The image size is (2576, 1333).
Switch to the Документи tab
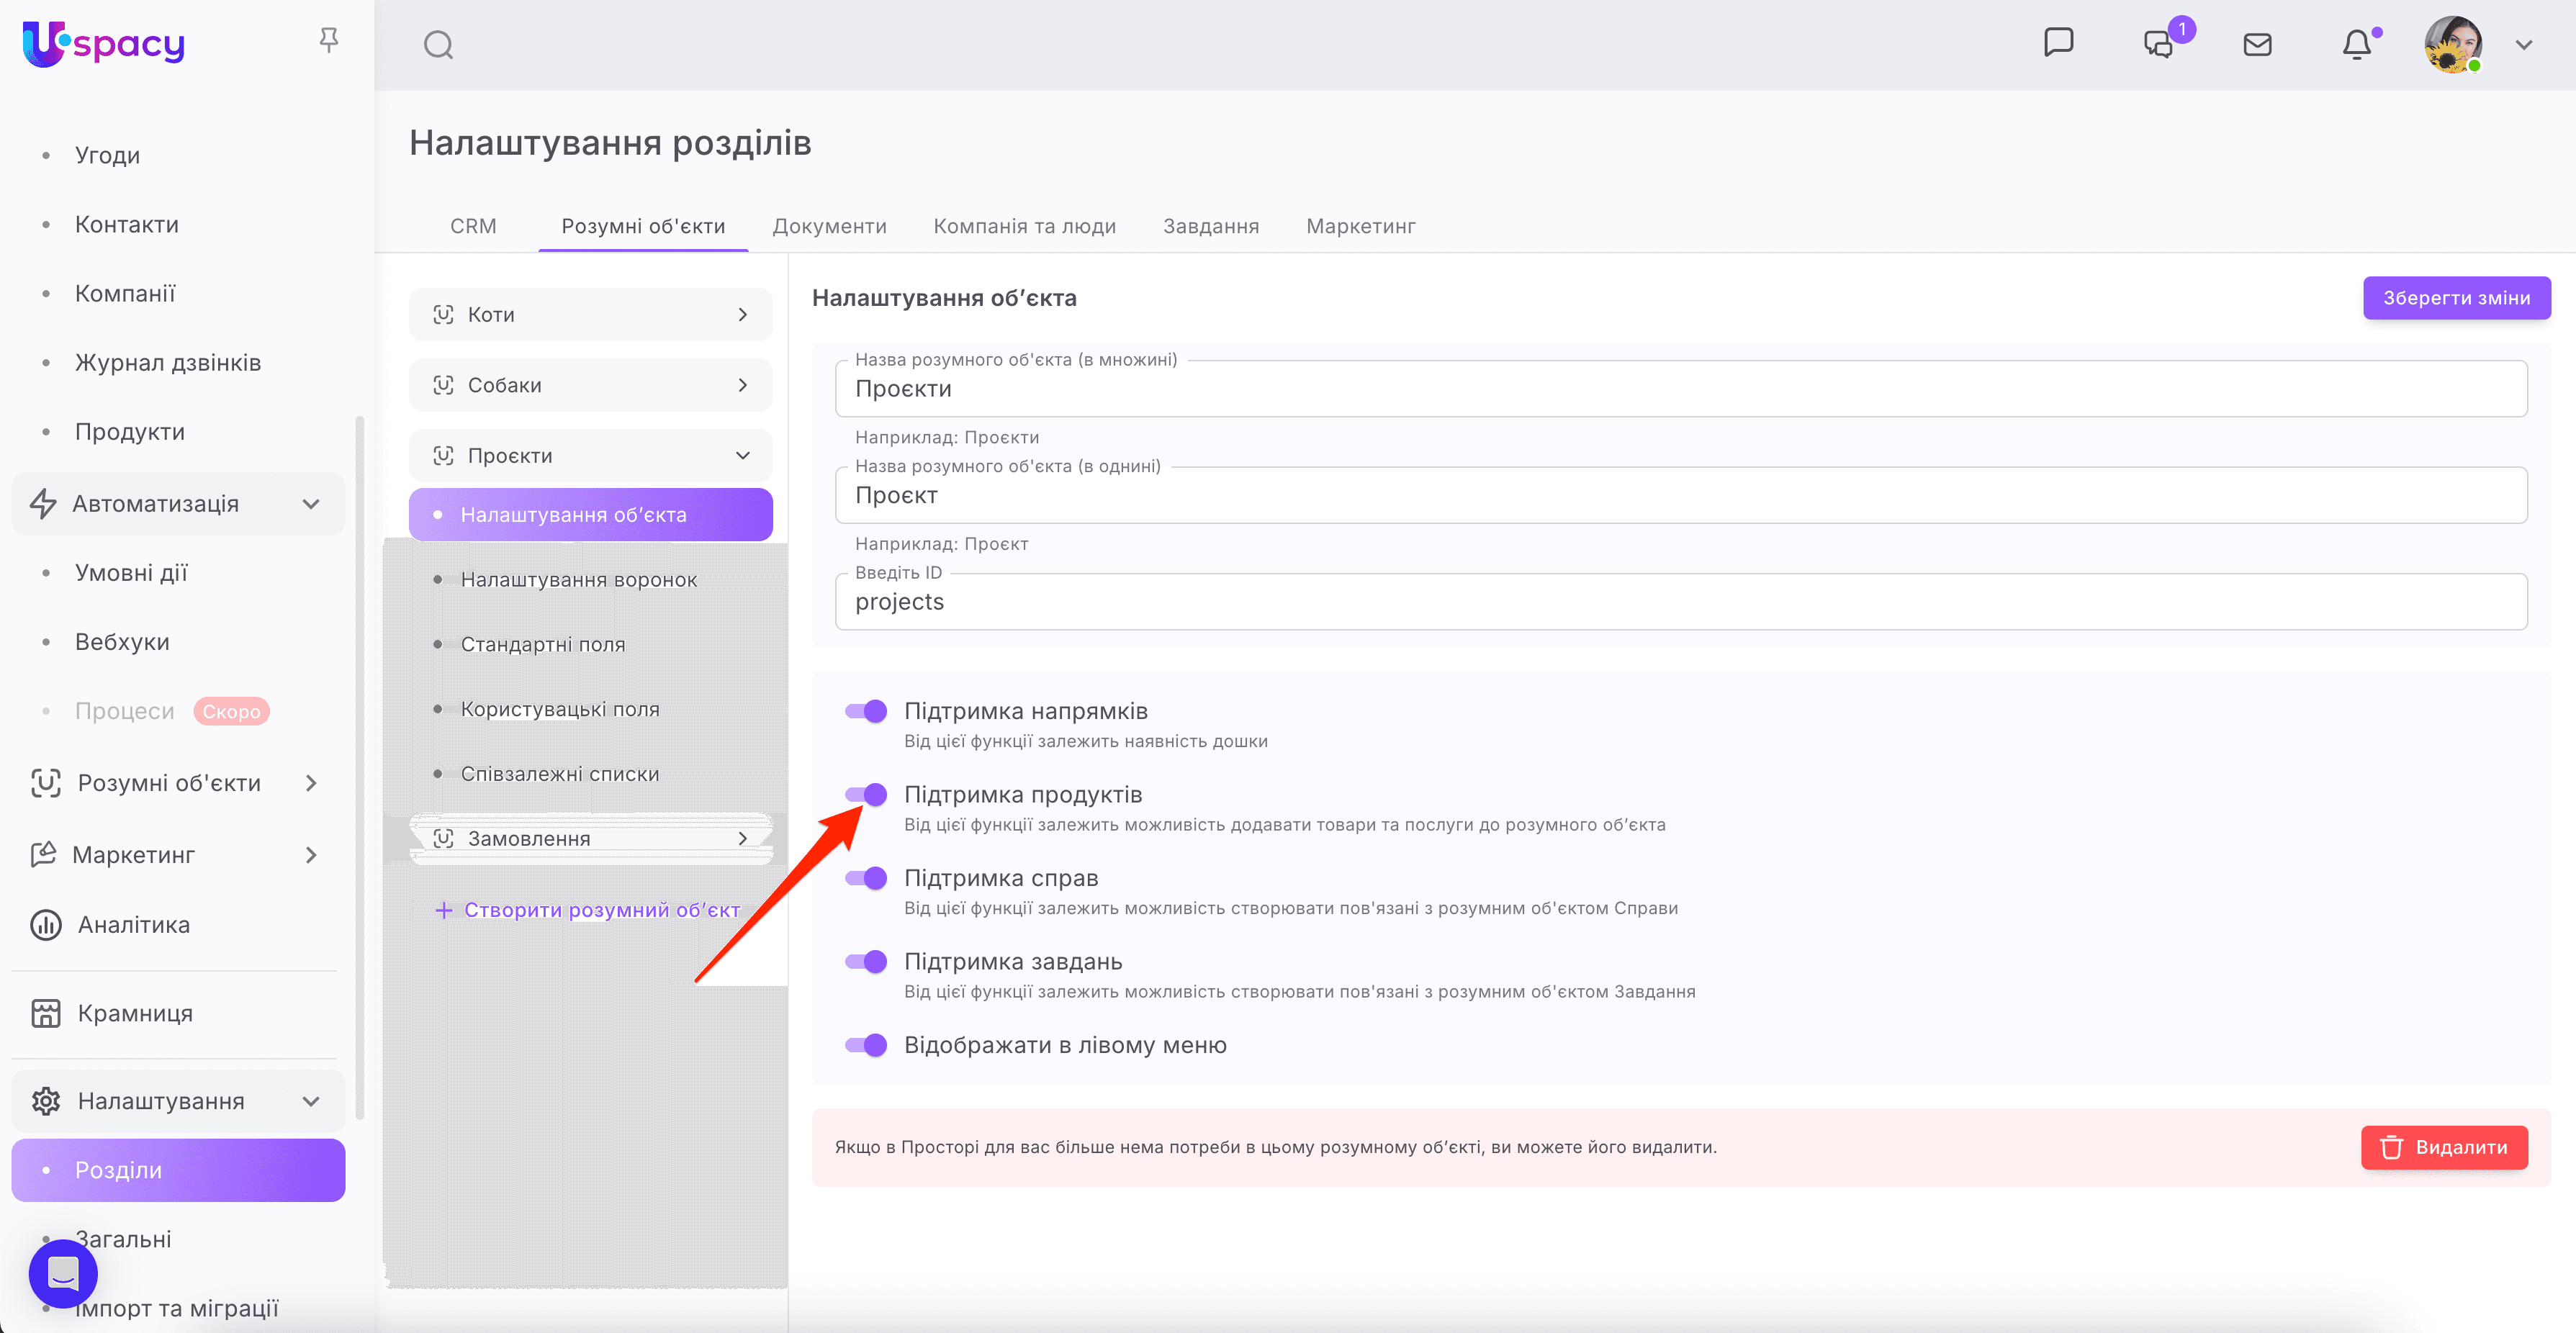coord(829,226)
